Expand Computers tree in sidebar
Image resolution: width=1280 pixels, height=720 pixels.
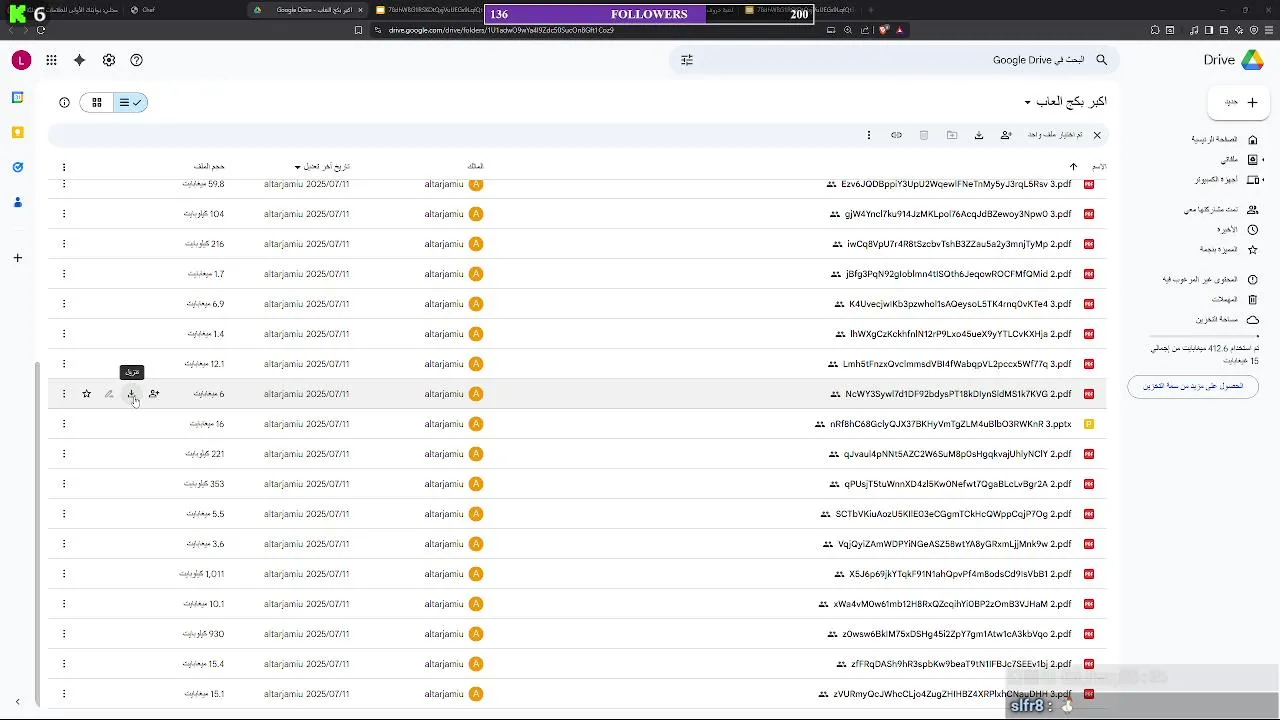coord(1262,180)
